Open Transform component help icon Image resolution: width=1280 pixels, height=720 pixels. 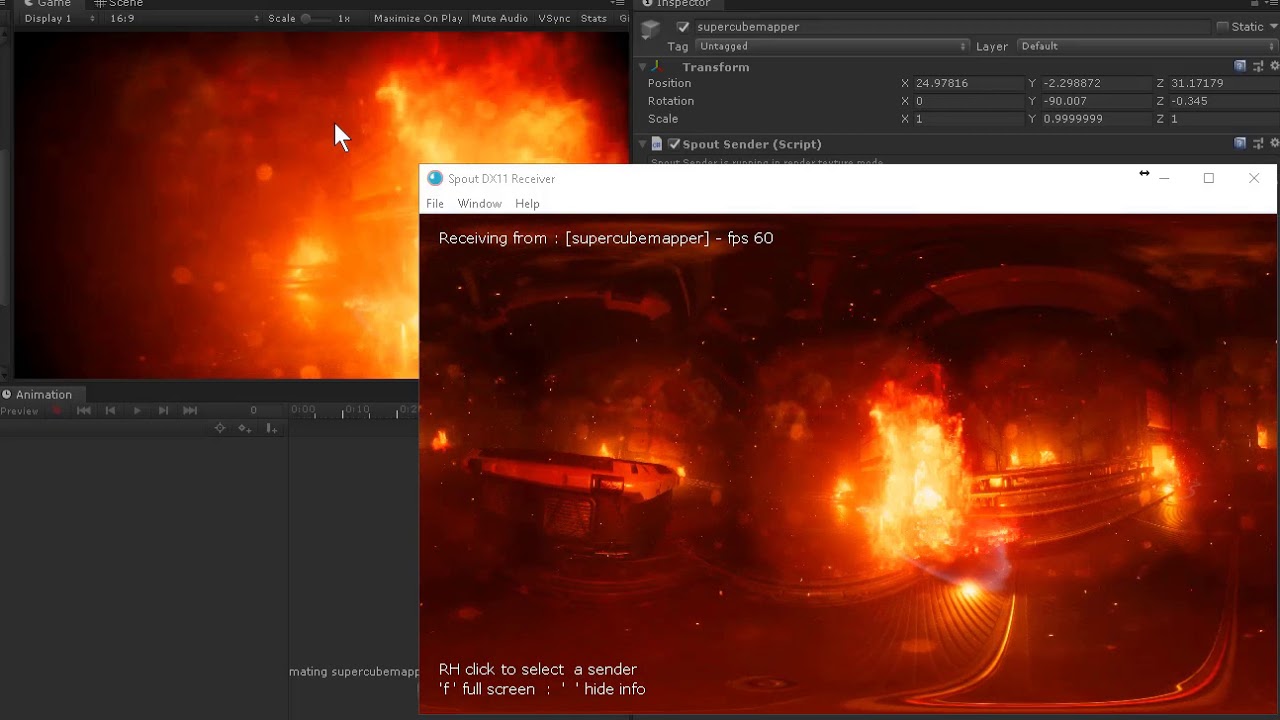point(1240,66)
